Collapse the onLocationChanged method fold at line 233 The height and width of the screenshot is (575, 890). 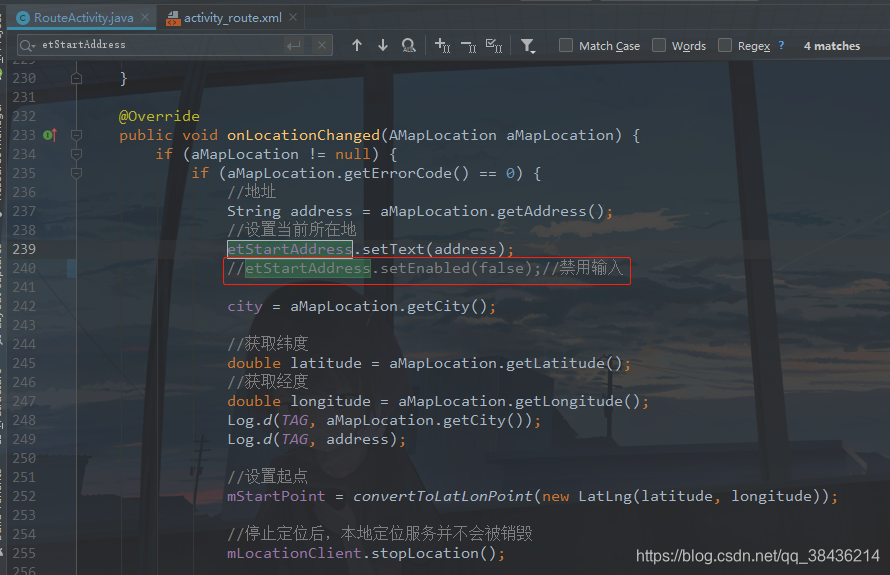(x=77, y=135)
